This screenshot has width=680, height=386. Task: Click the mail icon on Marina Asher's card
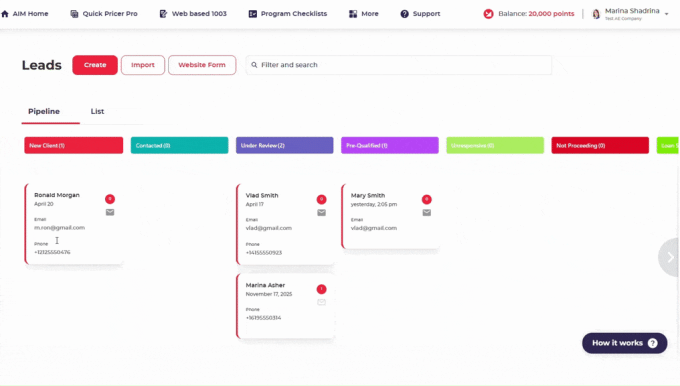click(x=321, y=302)
